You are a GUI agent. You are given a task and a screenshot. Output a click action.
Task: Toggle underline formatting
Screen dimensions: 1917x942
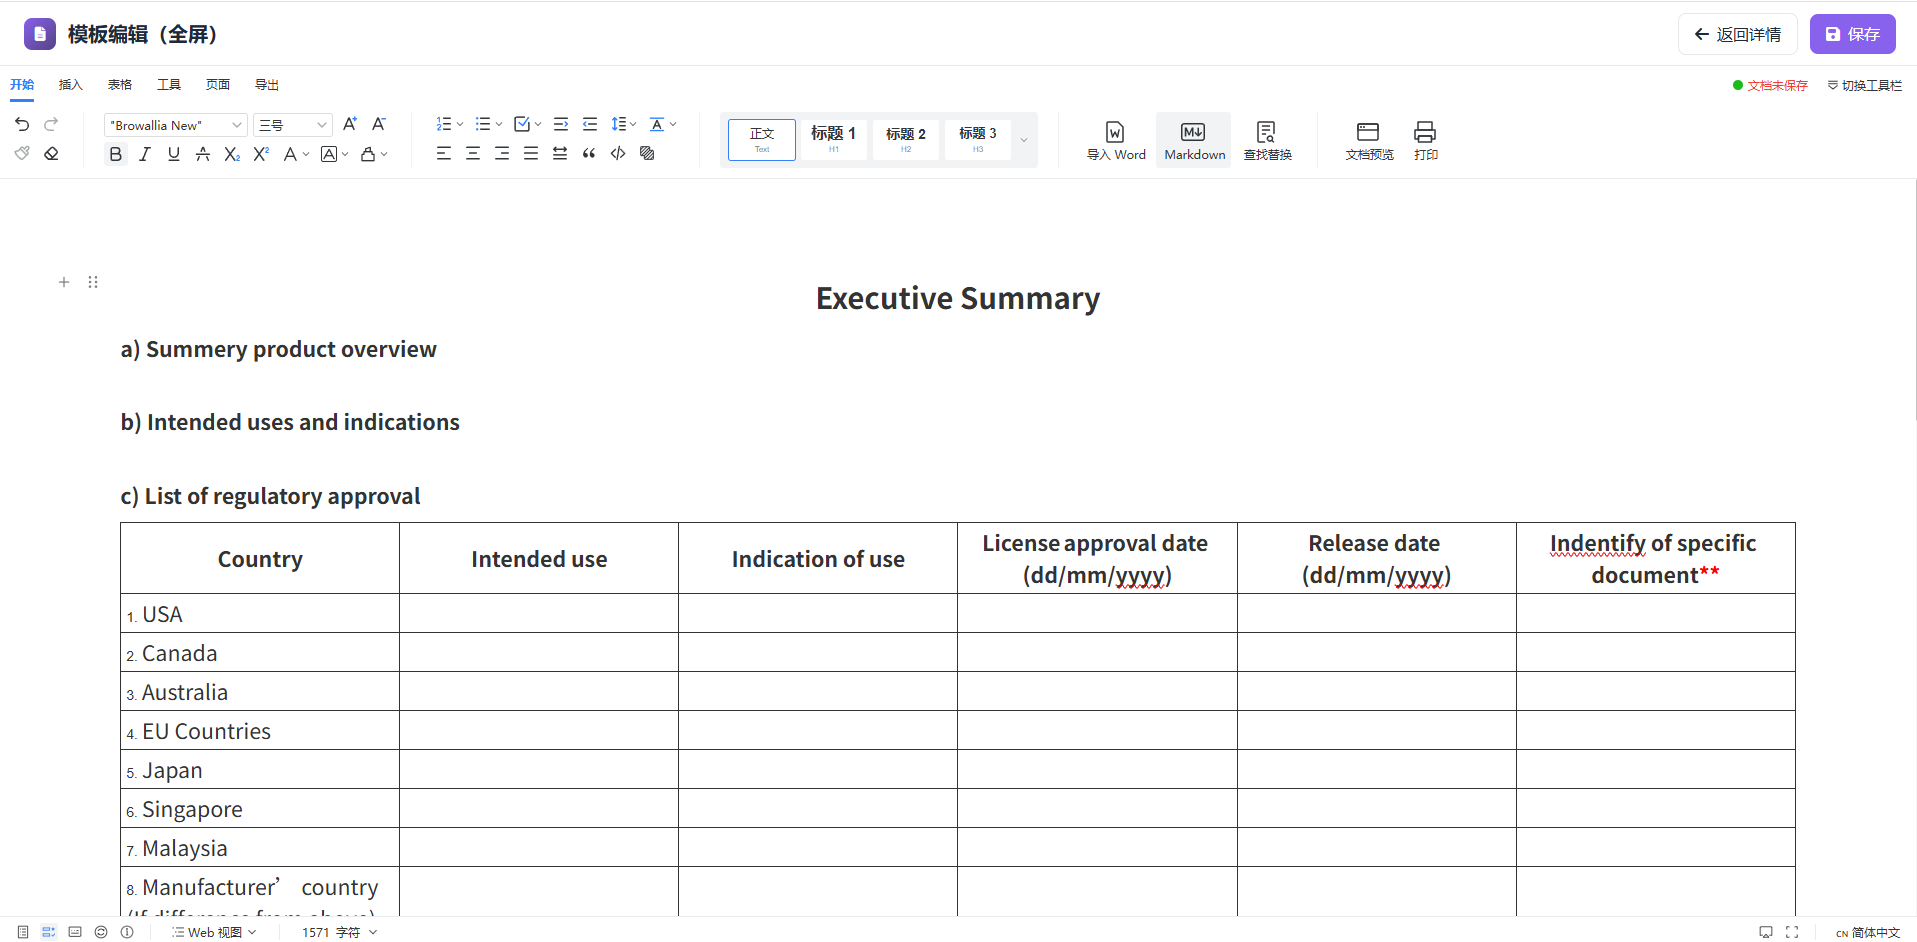(x=174, y=154)
